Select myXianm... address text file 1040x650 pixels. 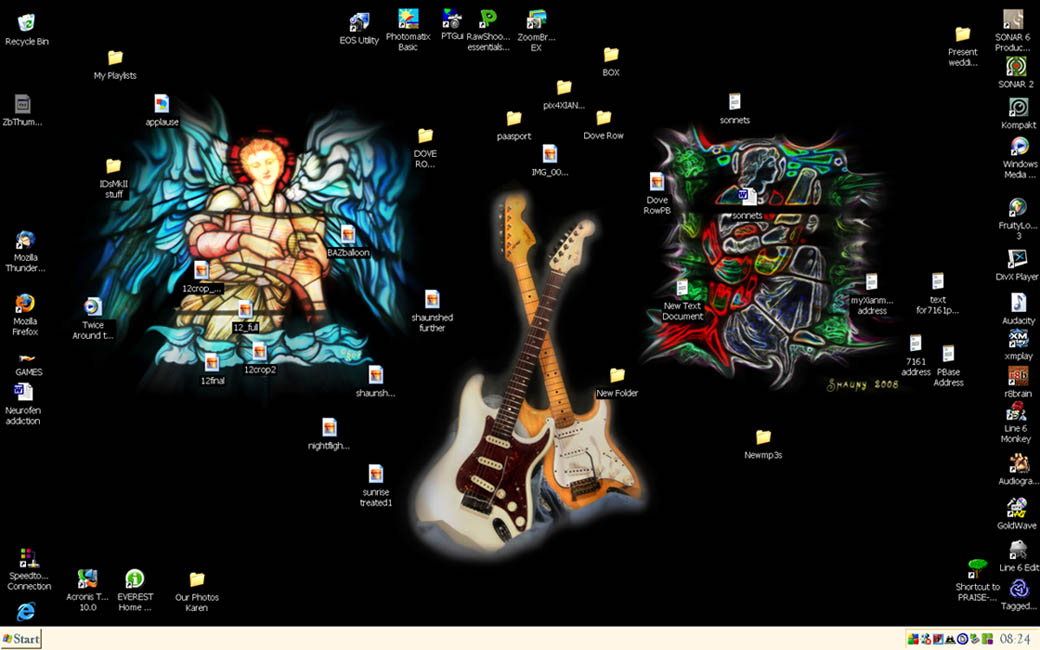[872, 283]
